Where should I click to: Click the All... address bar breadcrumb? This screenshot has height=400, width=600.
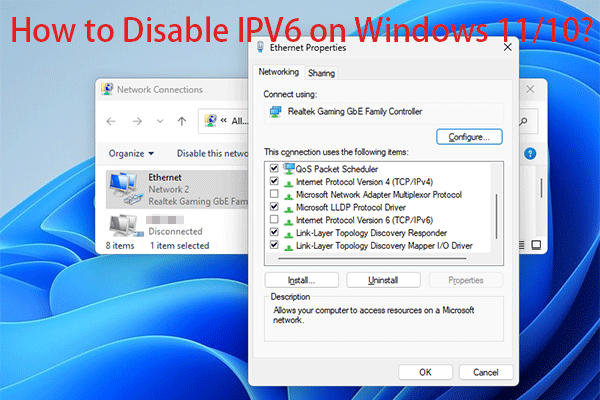[x=240, y=121]
